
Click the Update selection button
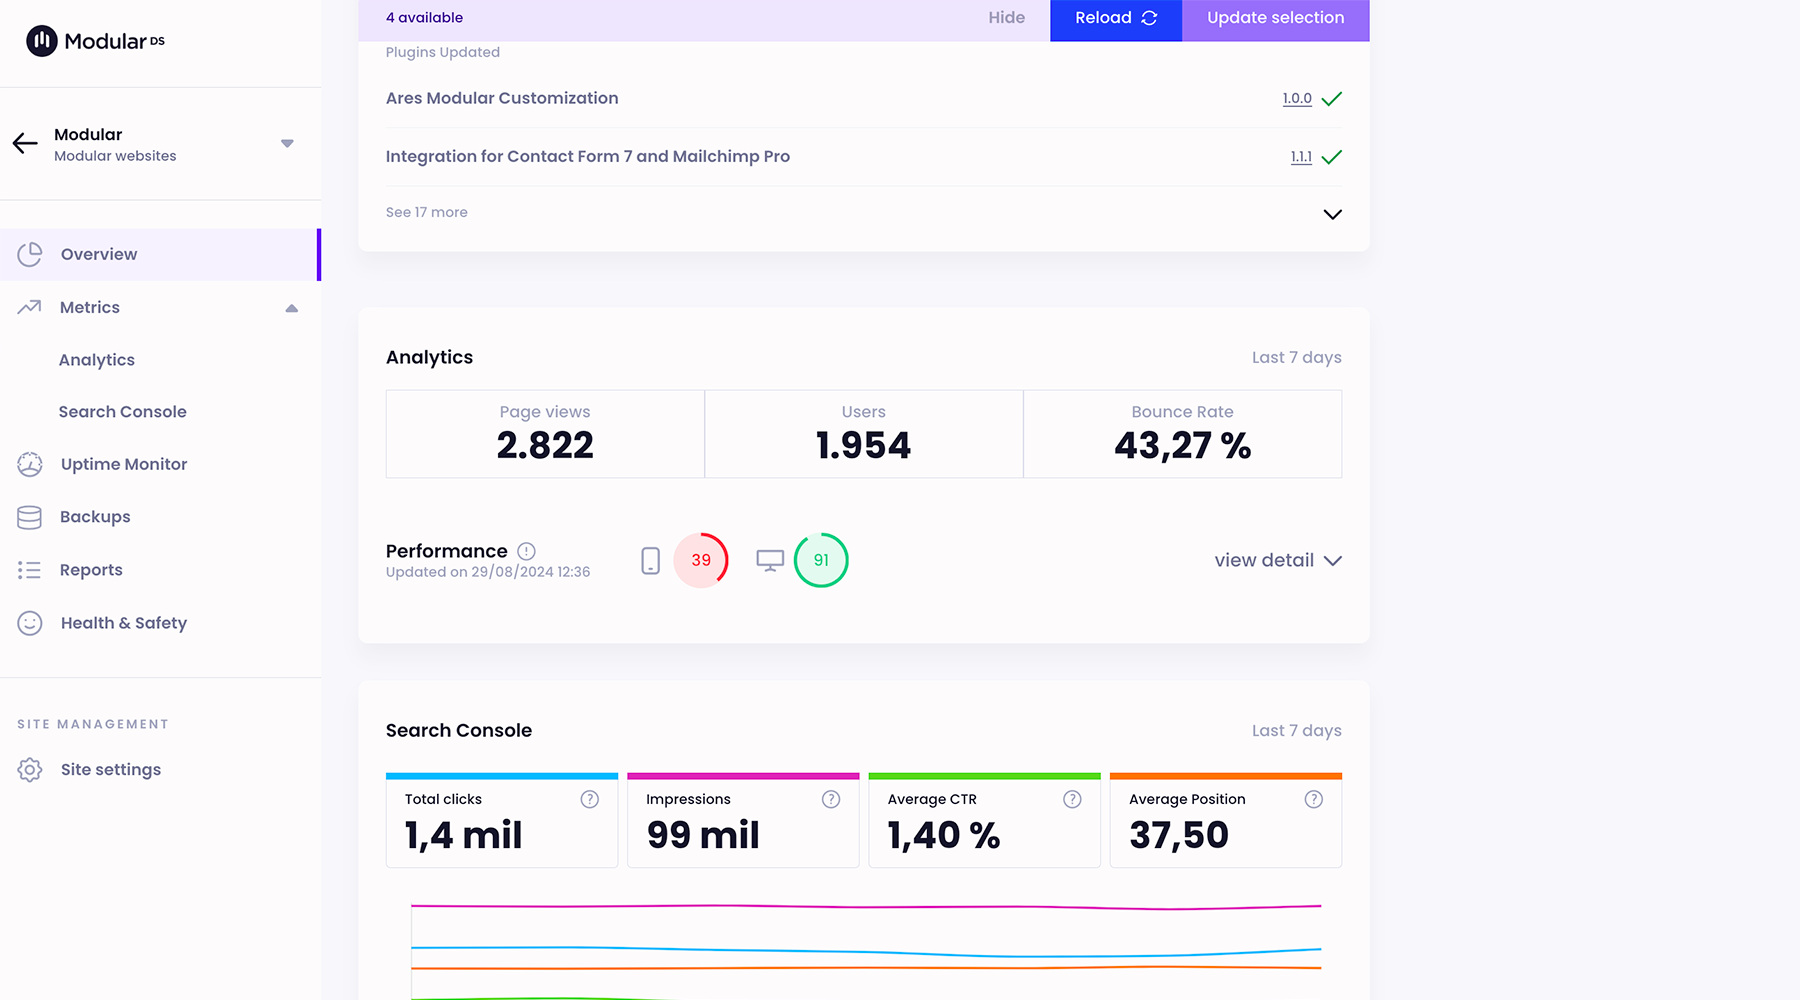pyautogui.click(x=1276, y=19)
